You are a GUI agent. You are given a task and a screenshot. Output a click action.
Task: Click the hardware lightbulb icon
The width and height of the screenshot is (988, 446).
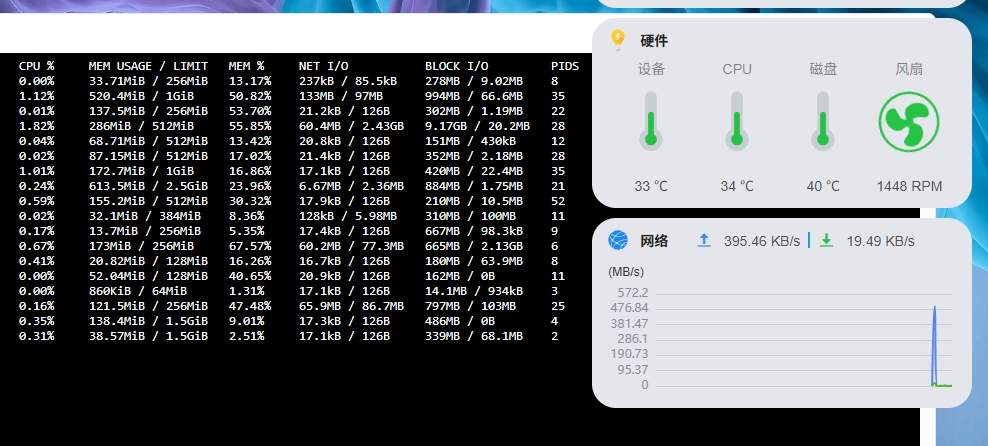coord(618,40)
